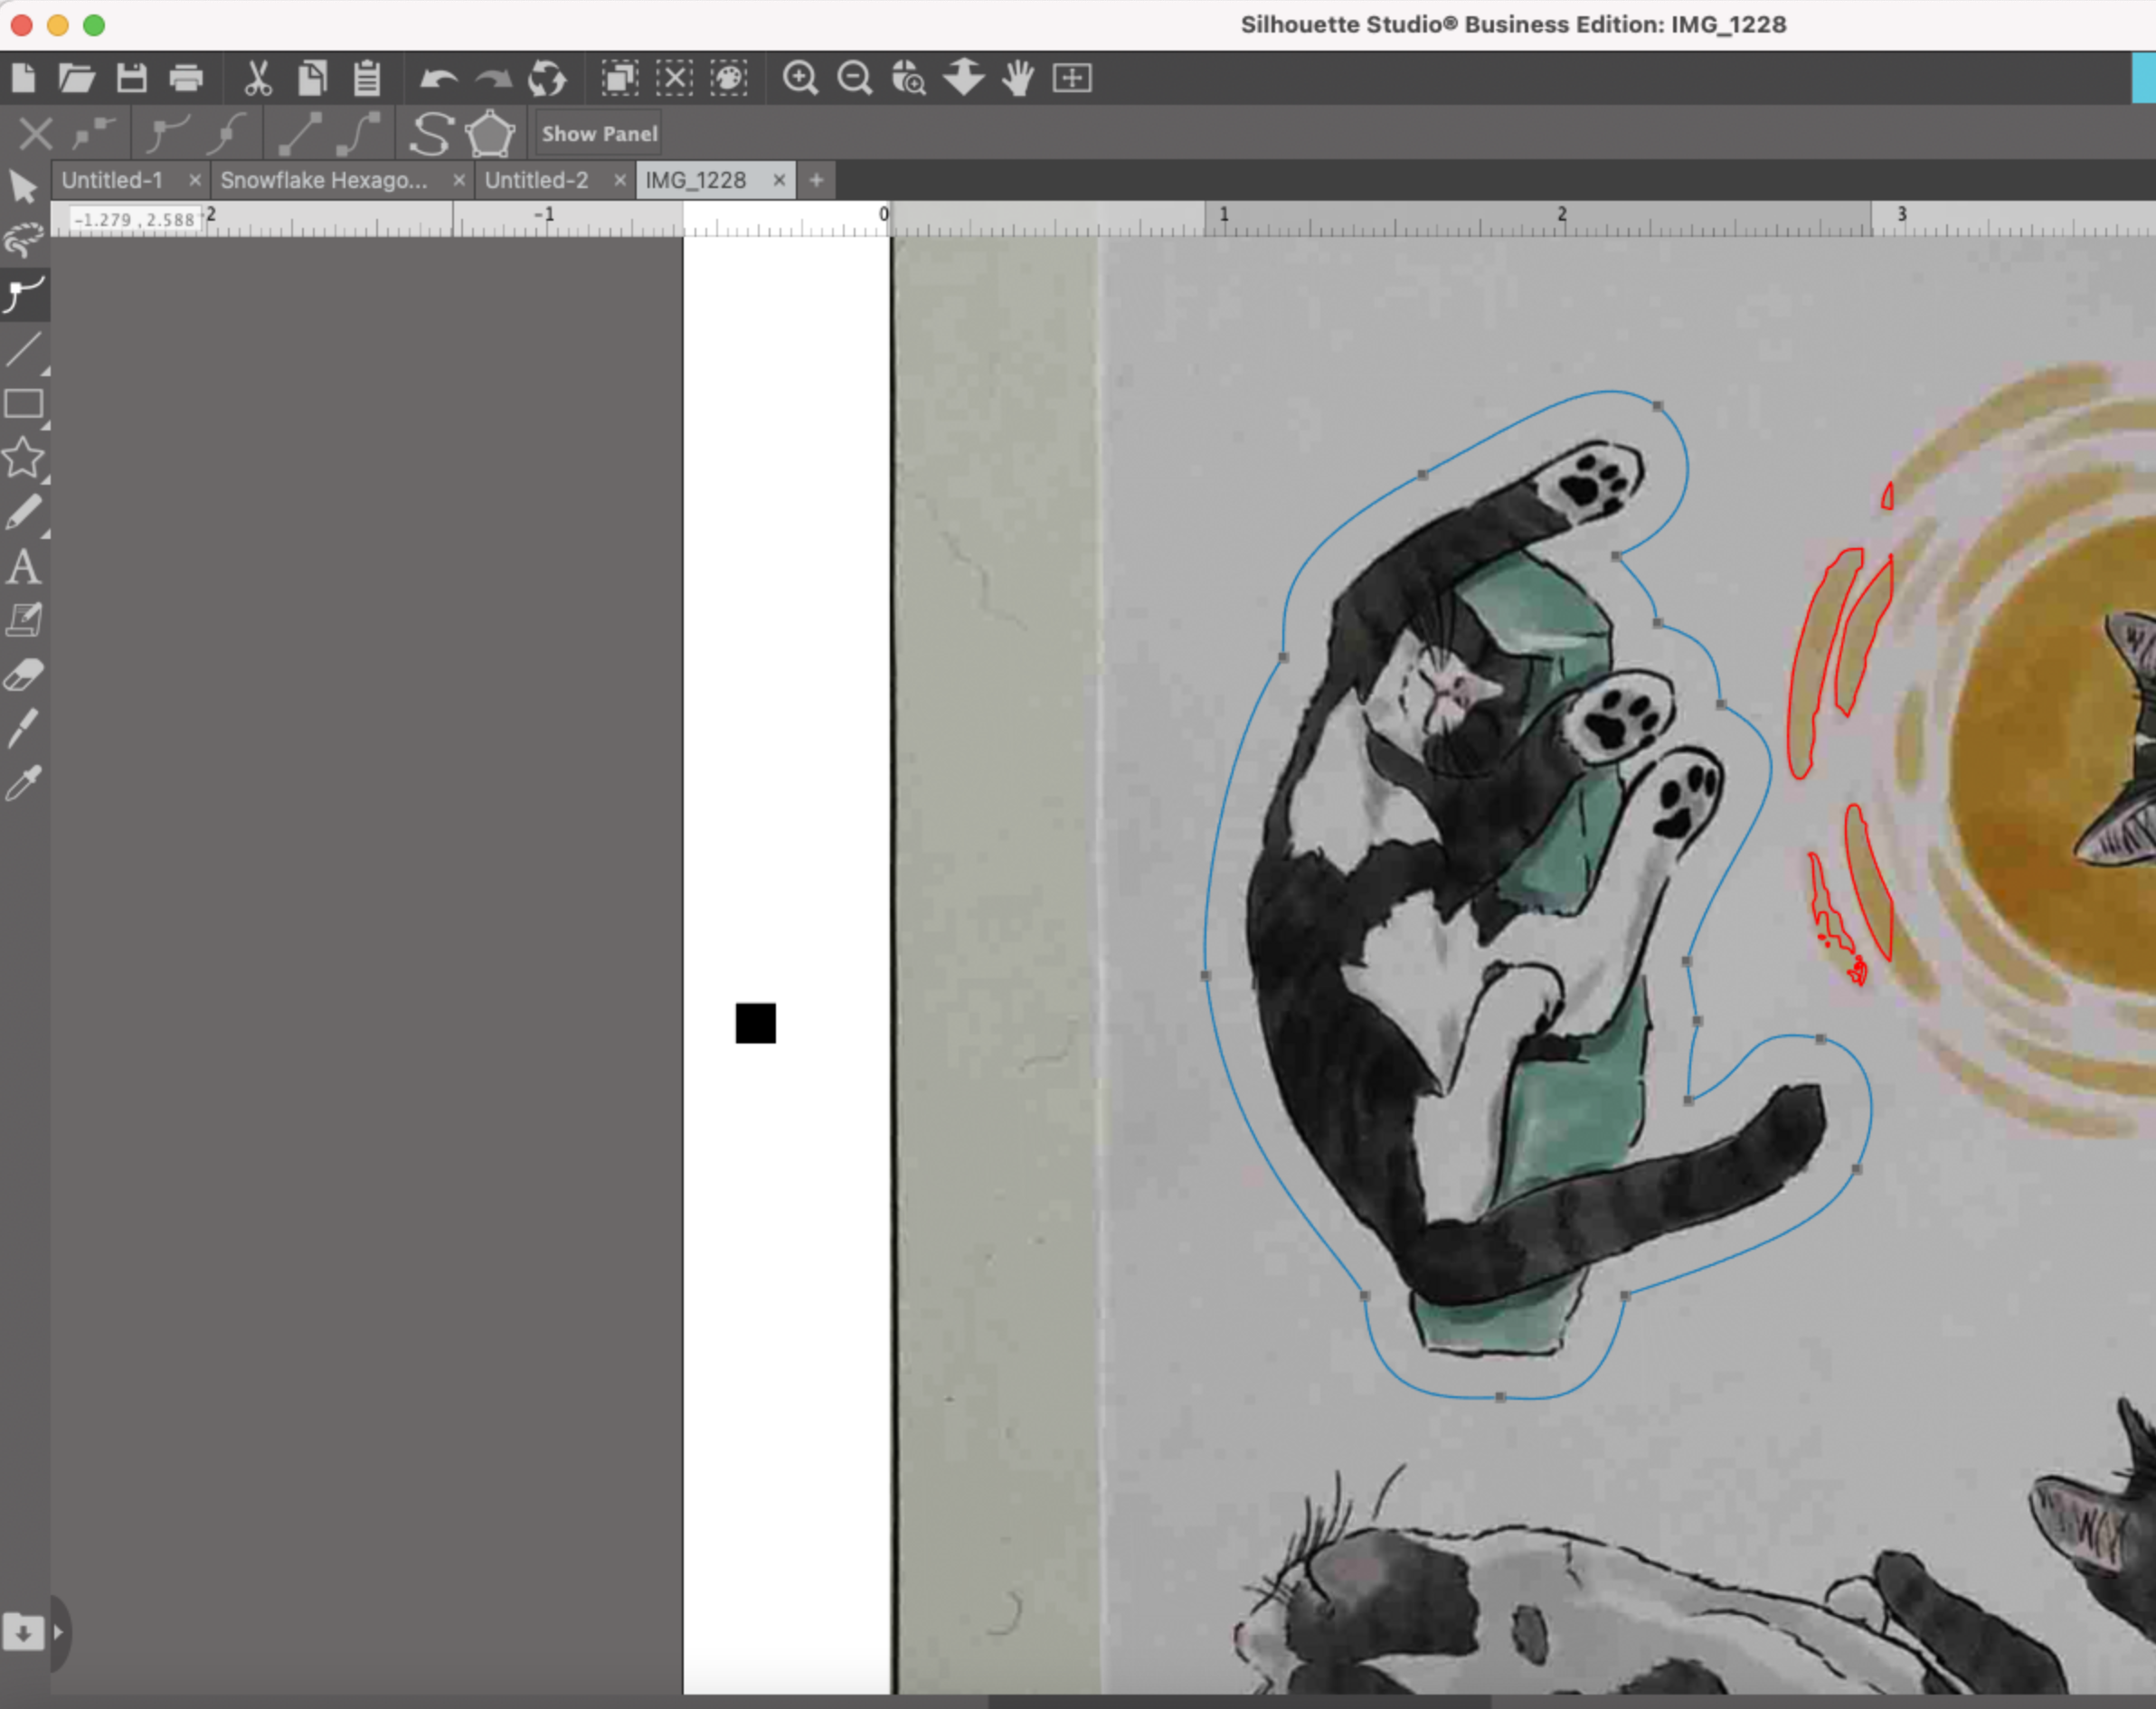Screen dimensions: 2156x1709
Task: Choose the Draw a Note tool
Action: point(23,620)
